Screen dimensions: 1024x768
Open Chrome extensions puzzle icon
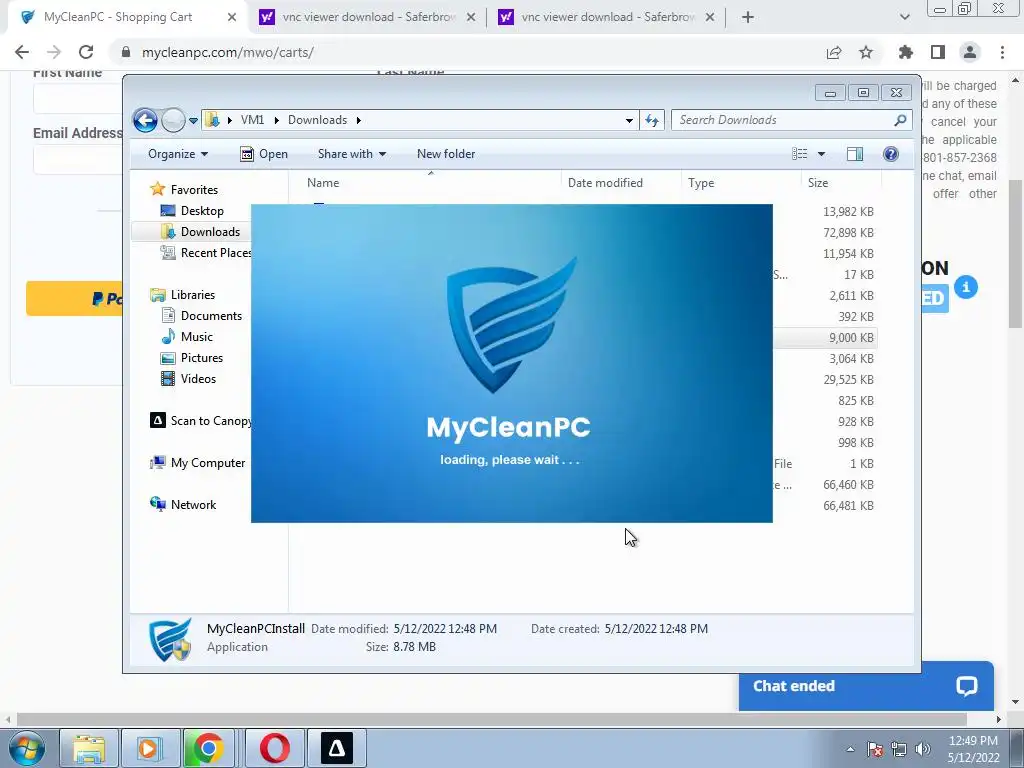[x=906, y=52]
